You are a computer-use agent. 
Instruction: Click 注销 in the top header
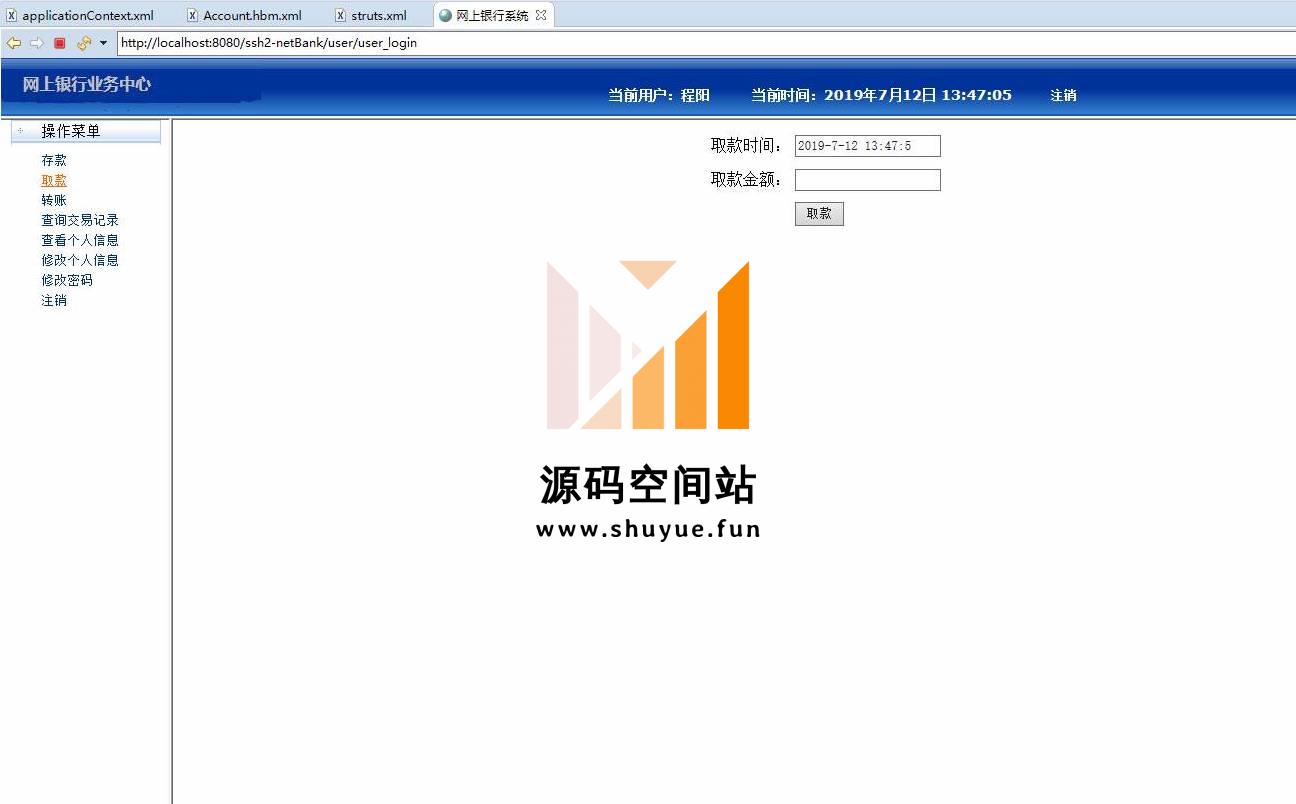pos(1063,95)
